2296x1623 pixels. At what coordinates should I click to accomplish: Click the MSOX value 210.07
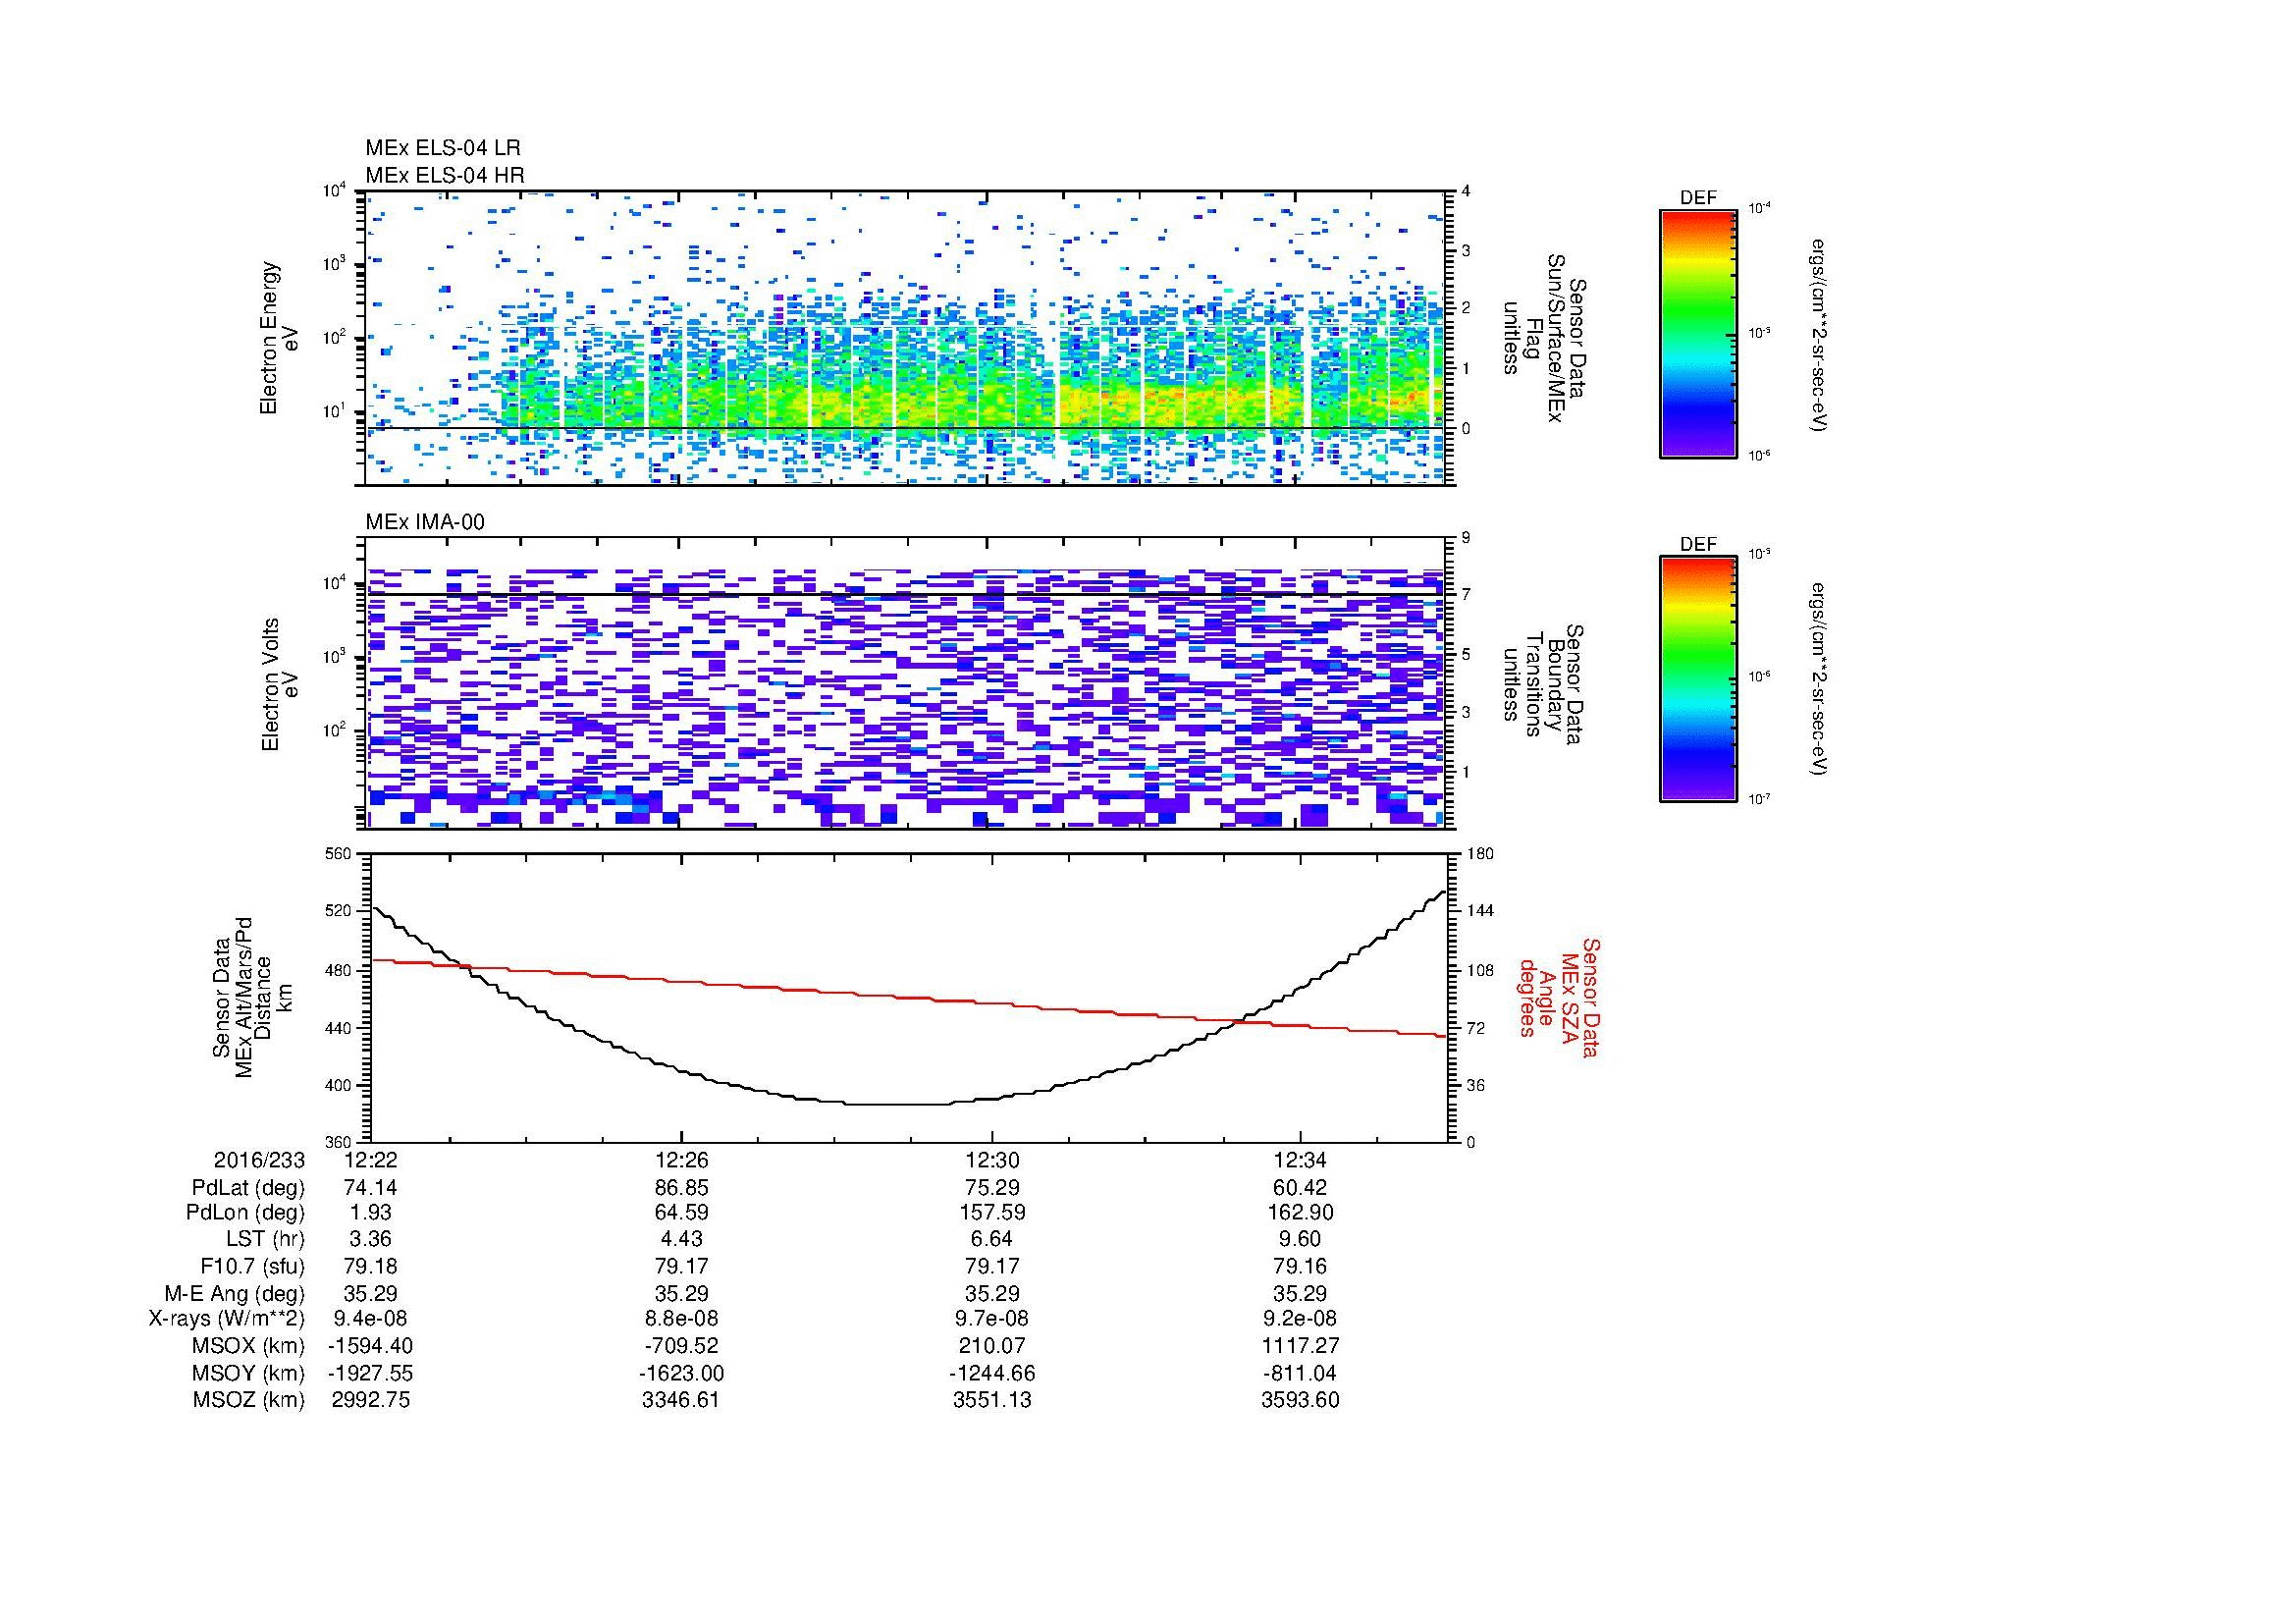point(991,1346)
